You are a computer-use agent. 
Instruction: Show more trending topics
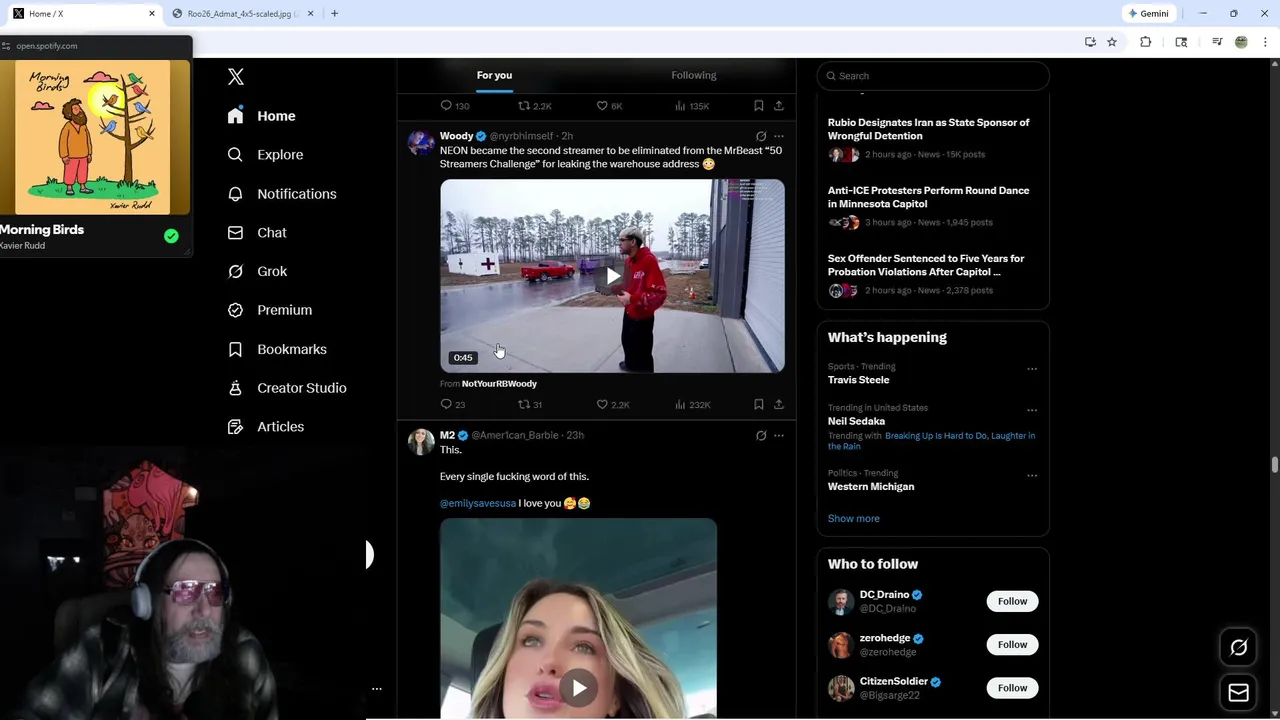[x=854, y=519]
